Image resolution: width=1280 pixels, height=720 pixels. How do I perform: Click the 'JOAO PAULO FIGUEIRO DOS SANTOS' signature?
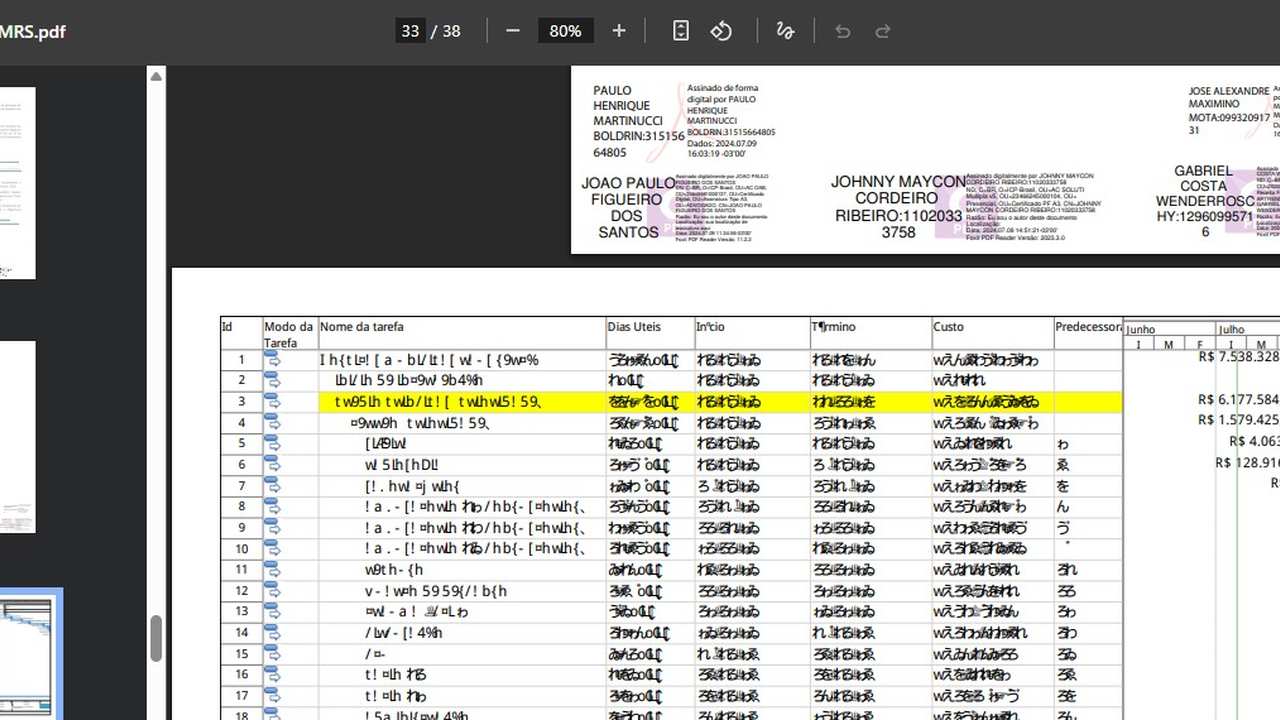(x=629, y=207)
